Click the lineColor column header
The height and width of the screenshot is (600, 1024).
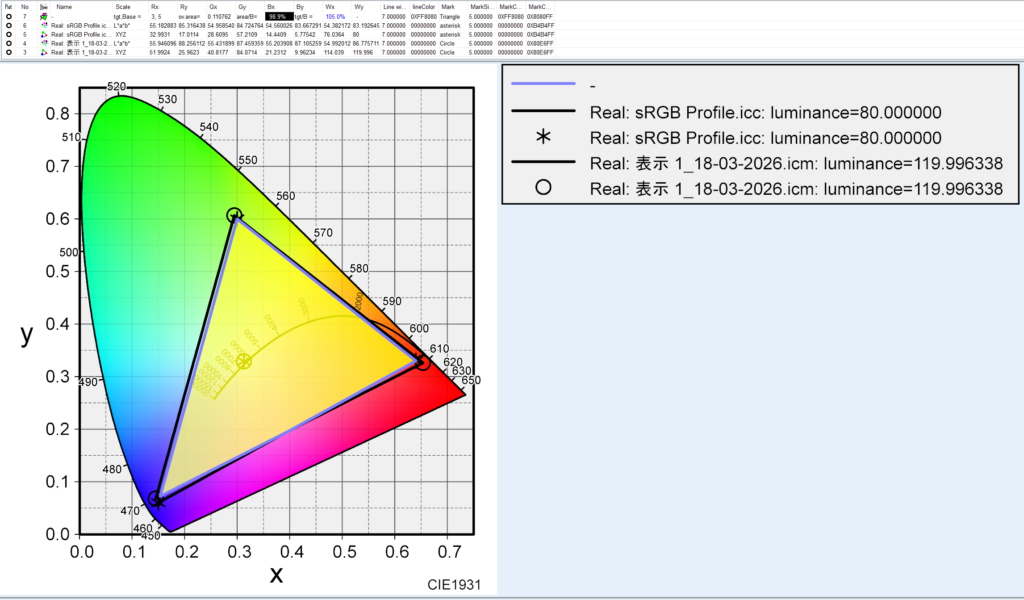tap(421, 6)
